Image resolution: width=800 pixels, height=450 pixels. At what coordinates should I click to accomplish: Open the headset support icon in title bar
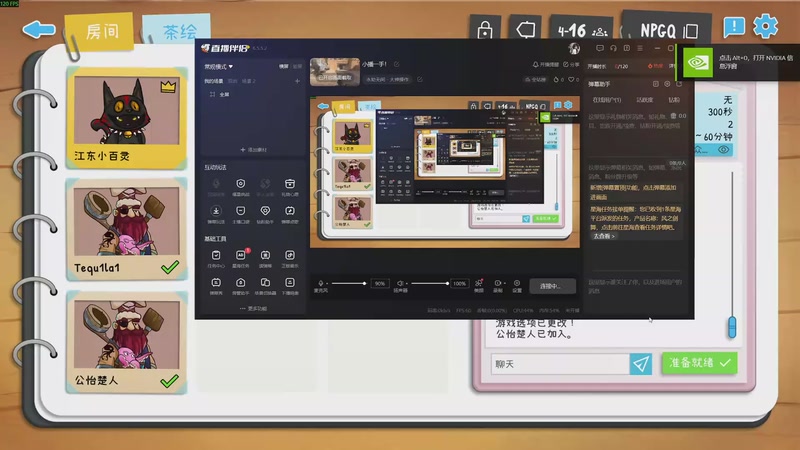coord(613,48)
